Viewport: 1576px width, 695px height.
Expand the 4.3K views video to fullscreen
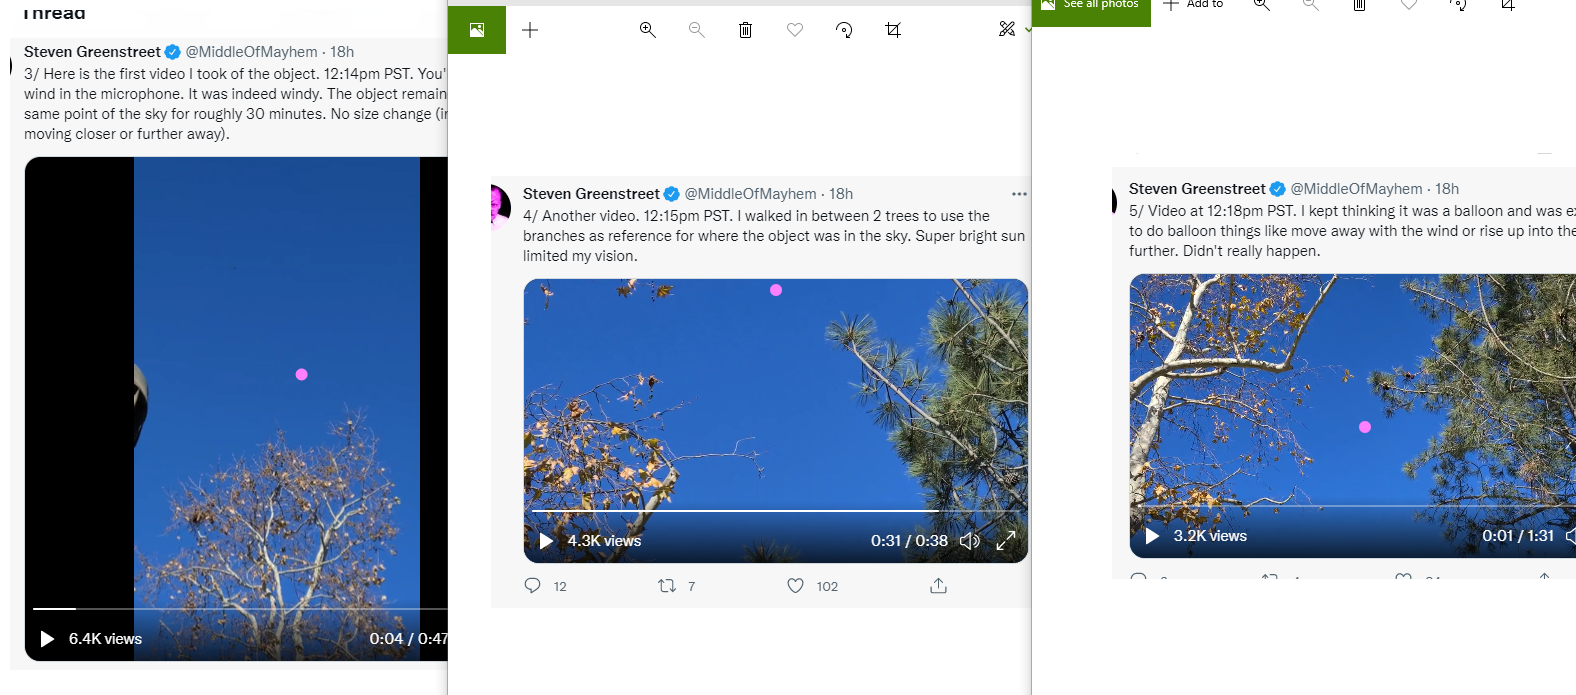(x=1006, y=541)
